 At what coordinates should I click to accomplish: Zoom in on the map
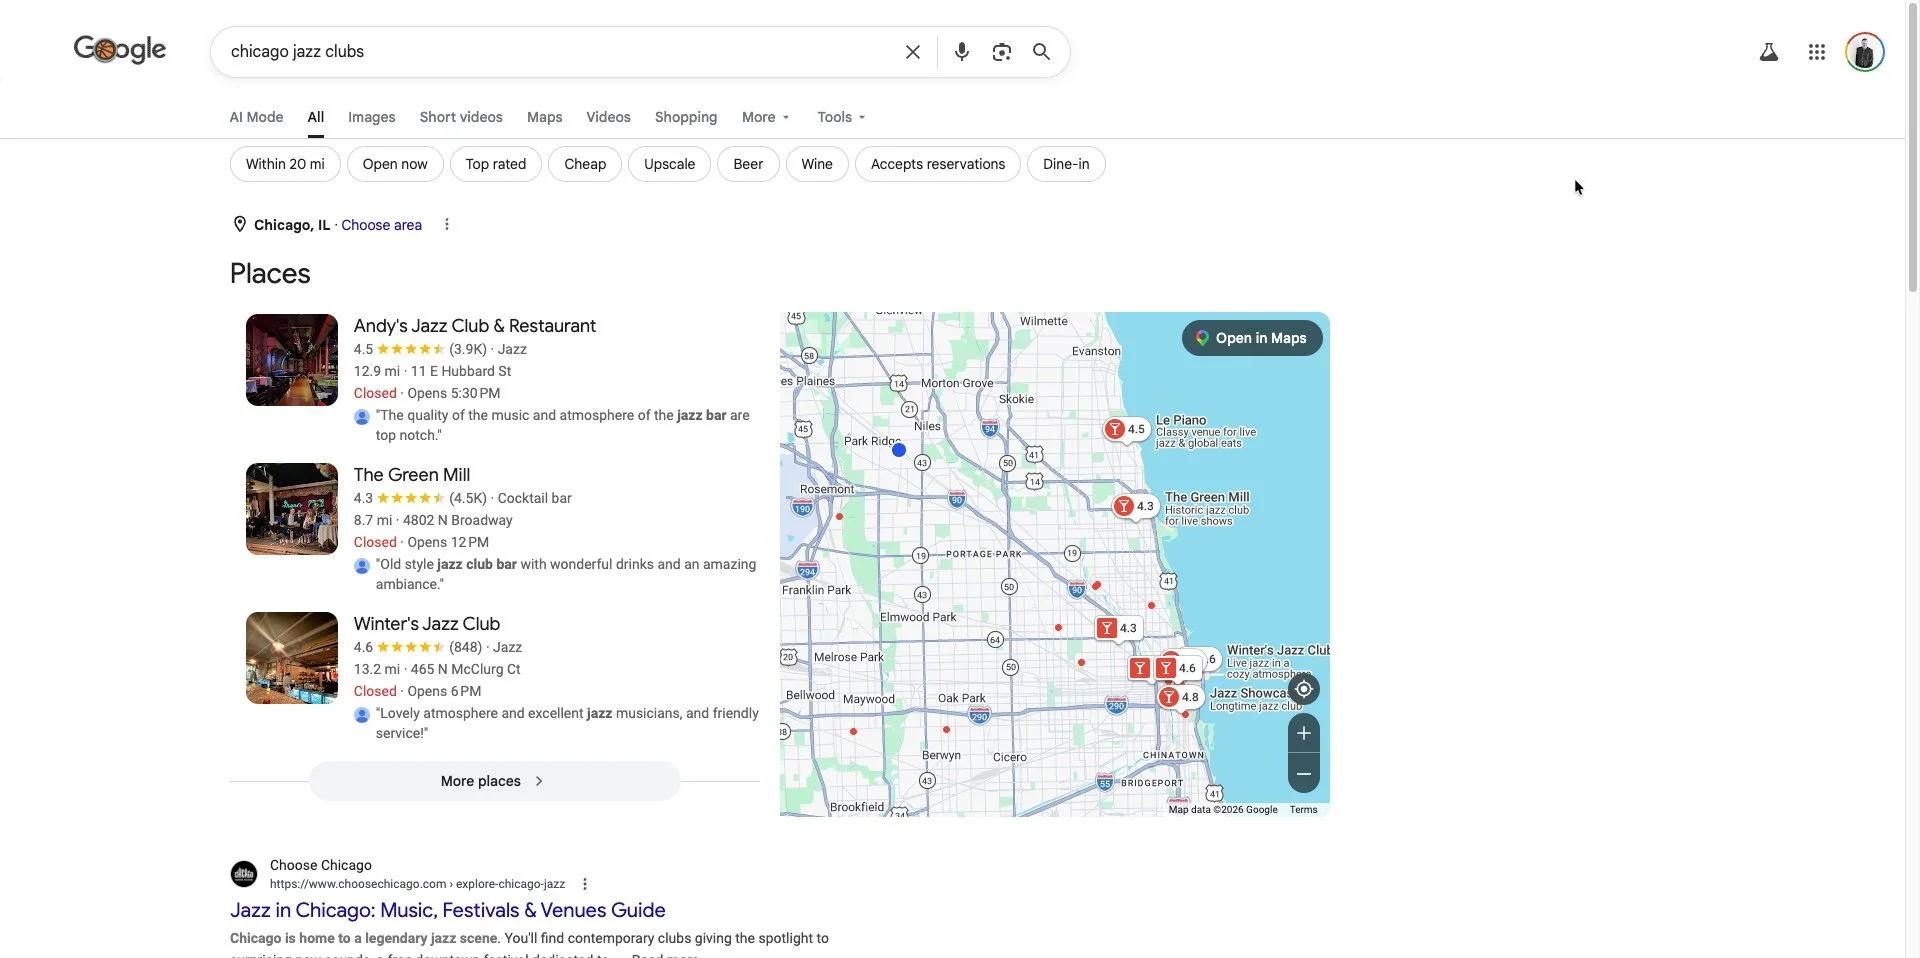[1303, 733]
